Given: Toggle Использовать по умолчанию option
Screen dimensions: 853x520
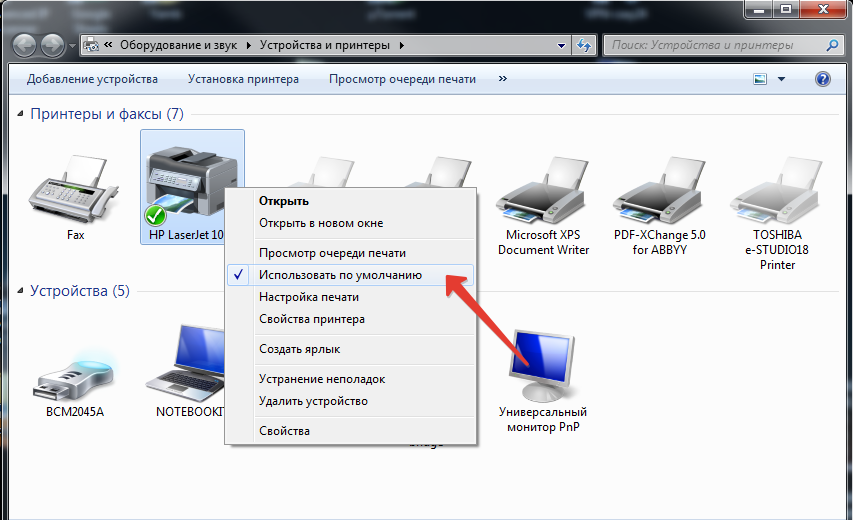Looking at the screenshot, I should pyautogui.click(x=350, y=275).
